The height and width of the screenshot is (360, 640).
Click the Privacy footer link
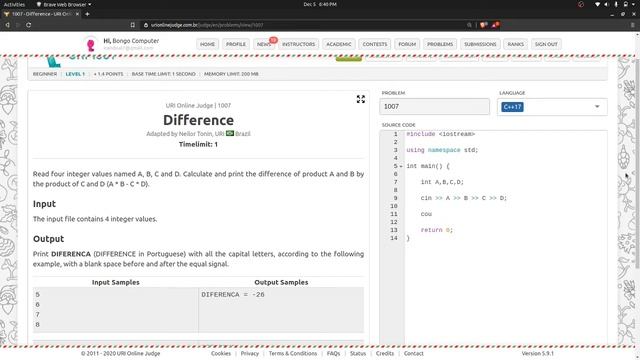[250, 353]
